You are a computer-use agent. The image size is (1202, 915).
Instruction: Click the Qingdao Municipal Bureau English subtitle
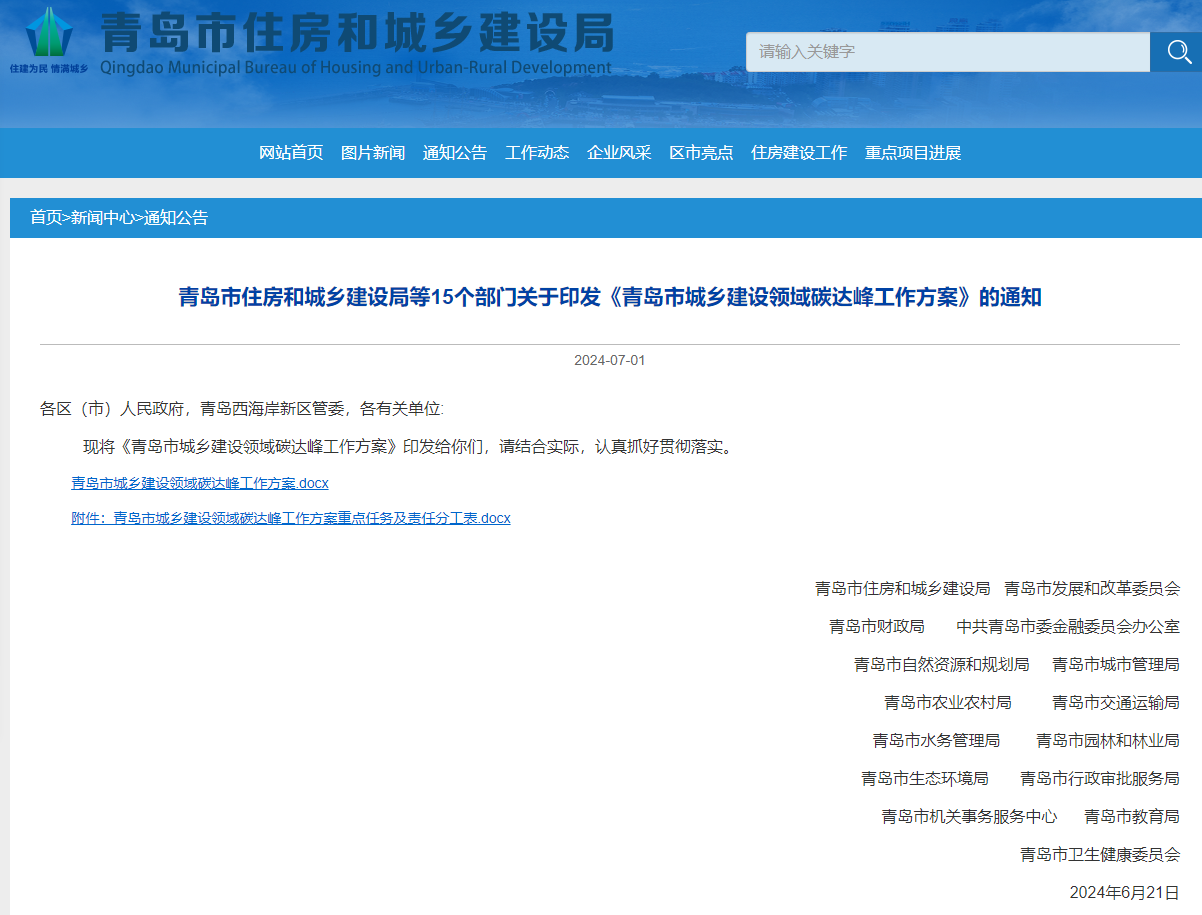(356, 68)
